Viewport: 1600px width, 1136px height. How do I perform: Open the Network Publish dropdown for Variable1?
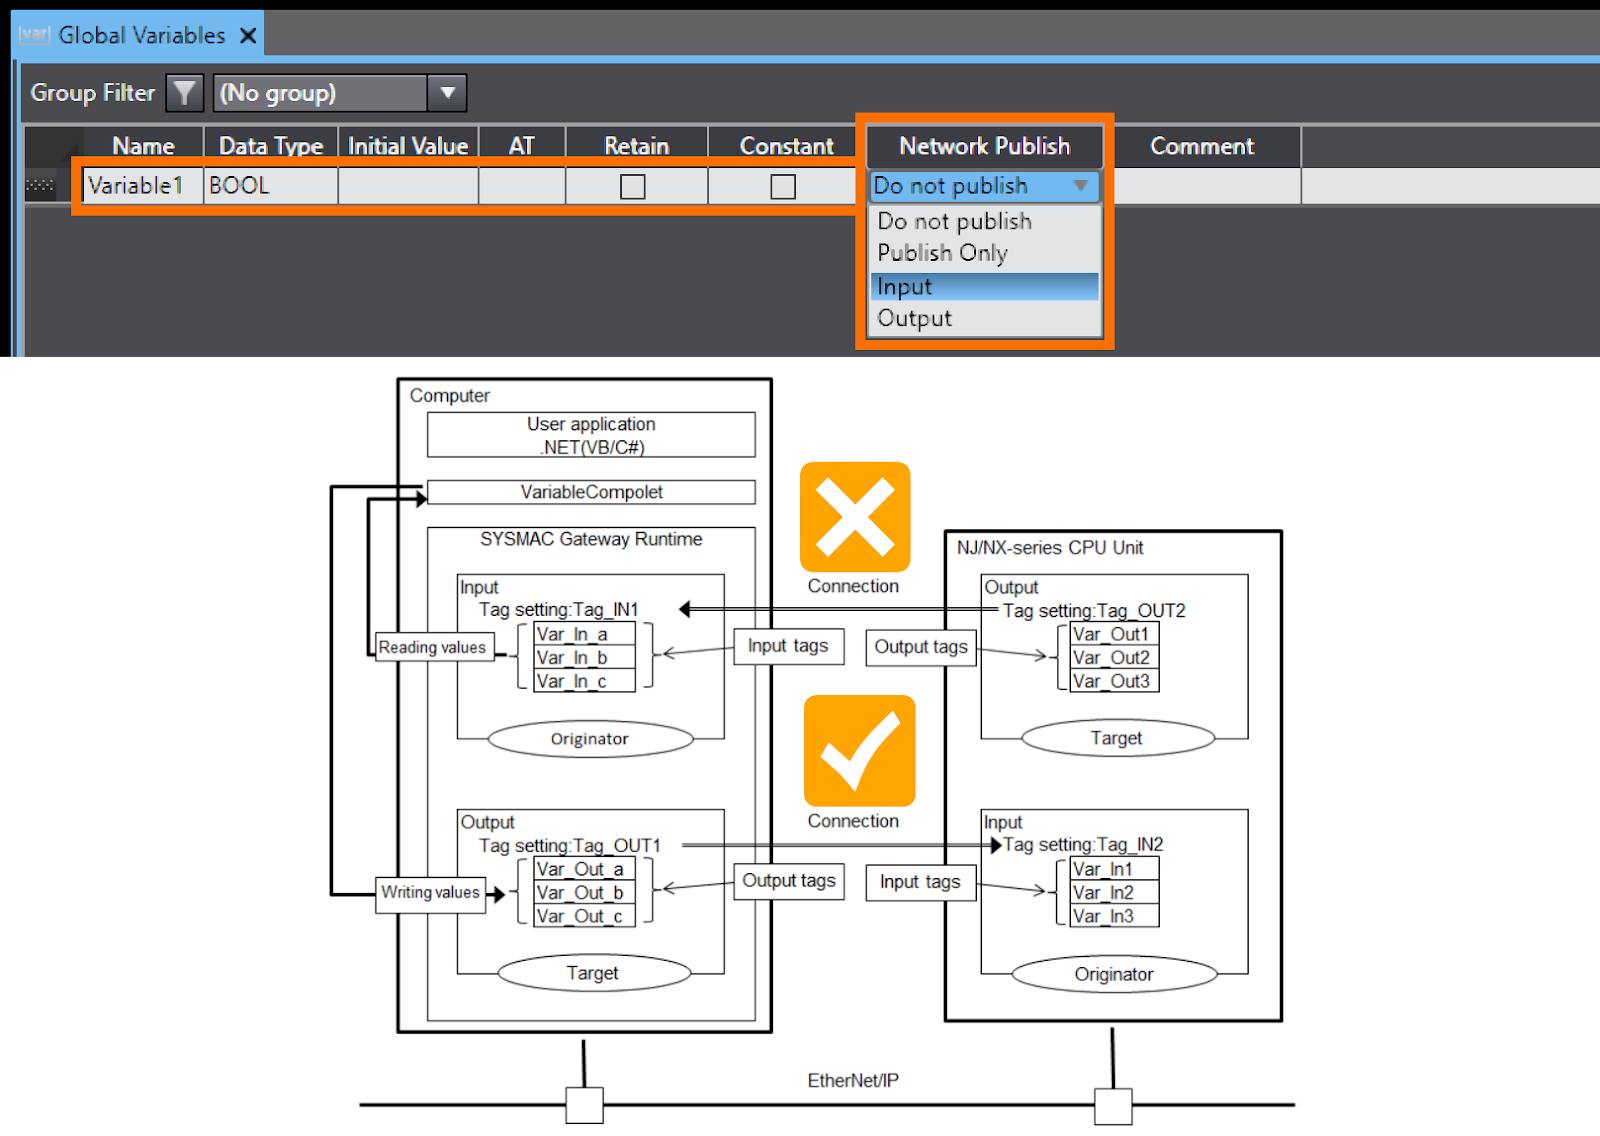click(x=1081, y=186)
